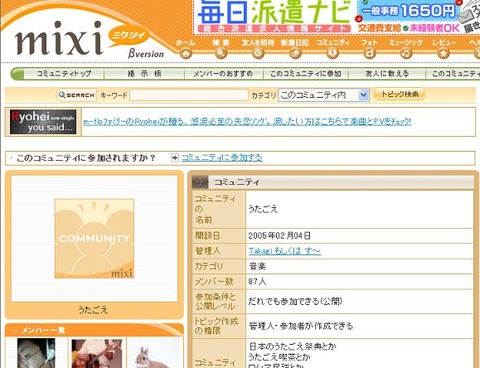480x368 pixels.
Task: Open first dark-photo member thumbnail
Action: click(x=36, y=353)
